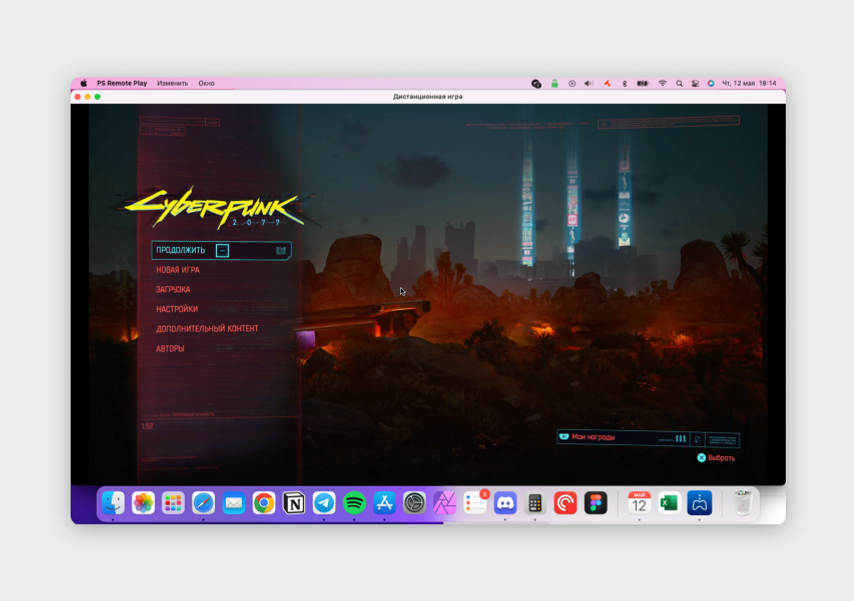
Task: Click the date and time in menu bar
Action: [749, 83]
